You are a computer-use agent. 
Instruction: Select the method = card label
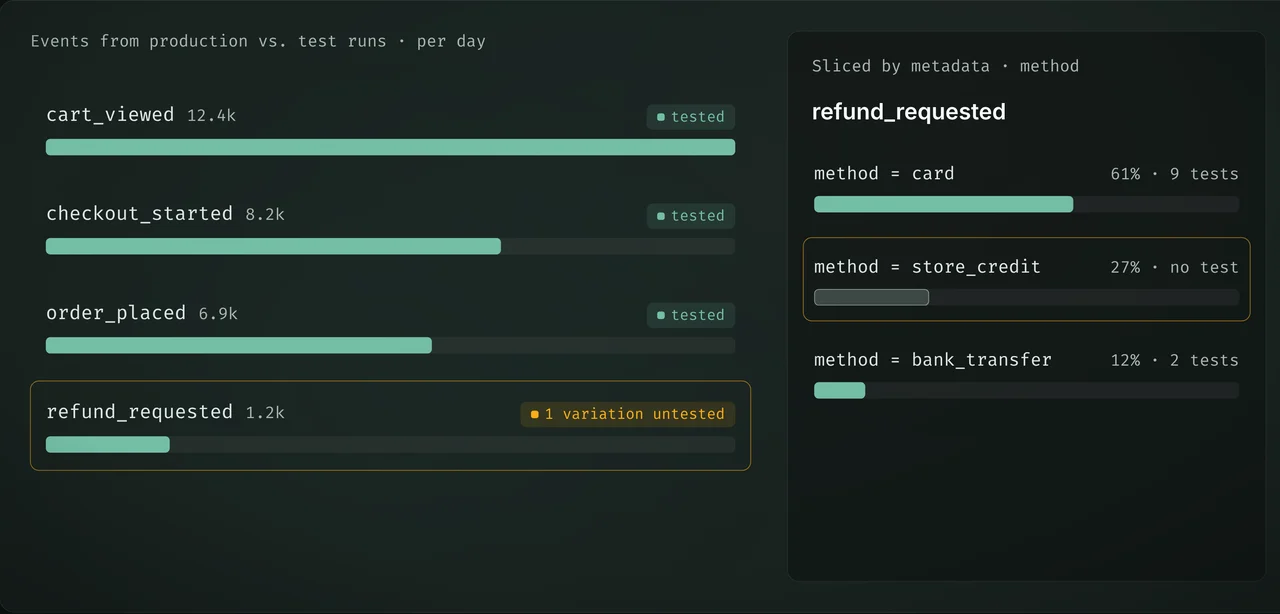point(884,174)
